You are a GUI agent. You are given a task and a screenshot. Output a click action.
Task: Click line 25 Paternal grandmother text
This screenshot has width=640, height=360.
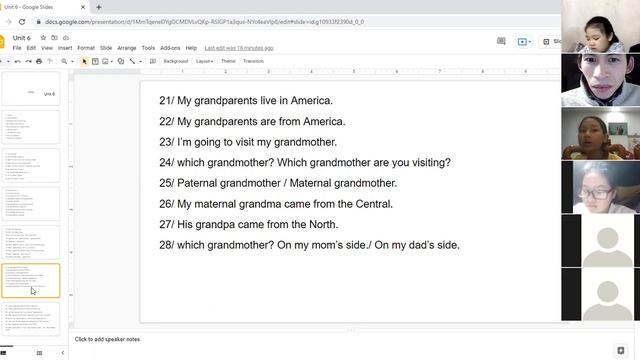(278, 183)
